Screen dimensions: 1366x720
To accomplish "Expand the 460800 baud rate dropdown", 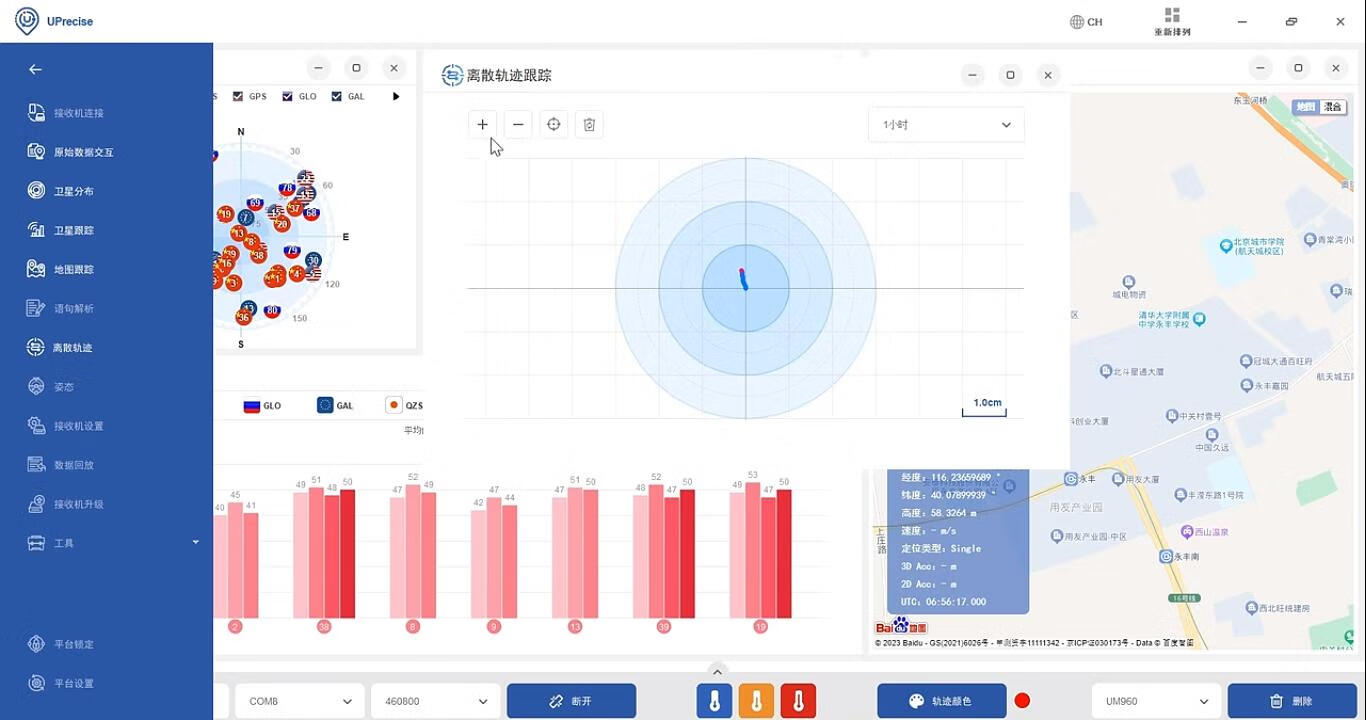I will pyautogui.click(x=435, y=701).
